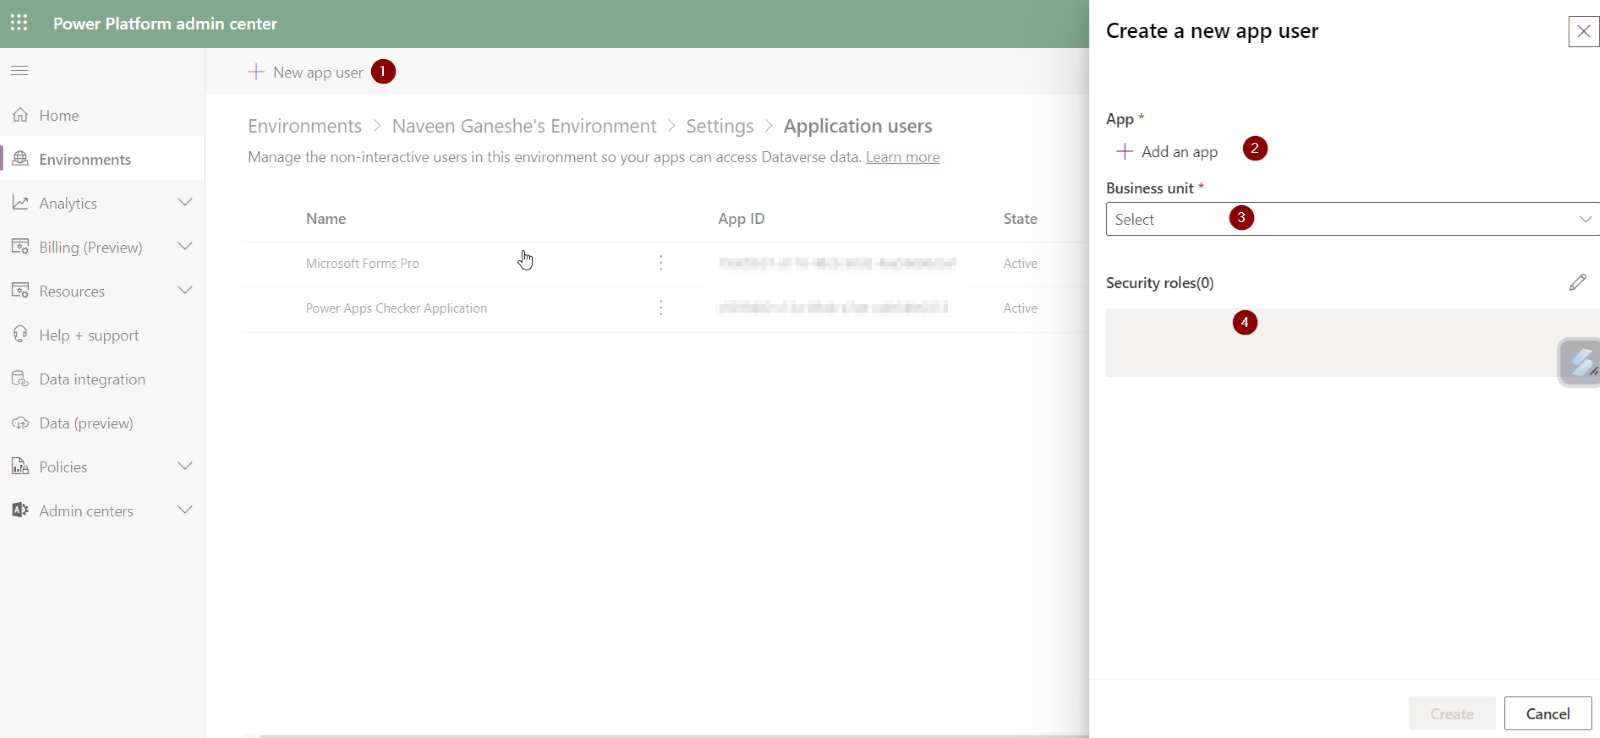Click the Policies icon

[20, 467]
